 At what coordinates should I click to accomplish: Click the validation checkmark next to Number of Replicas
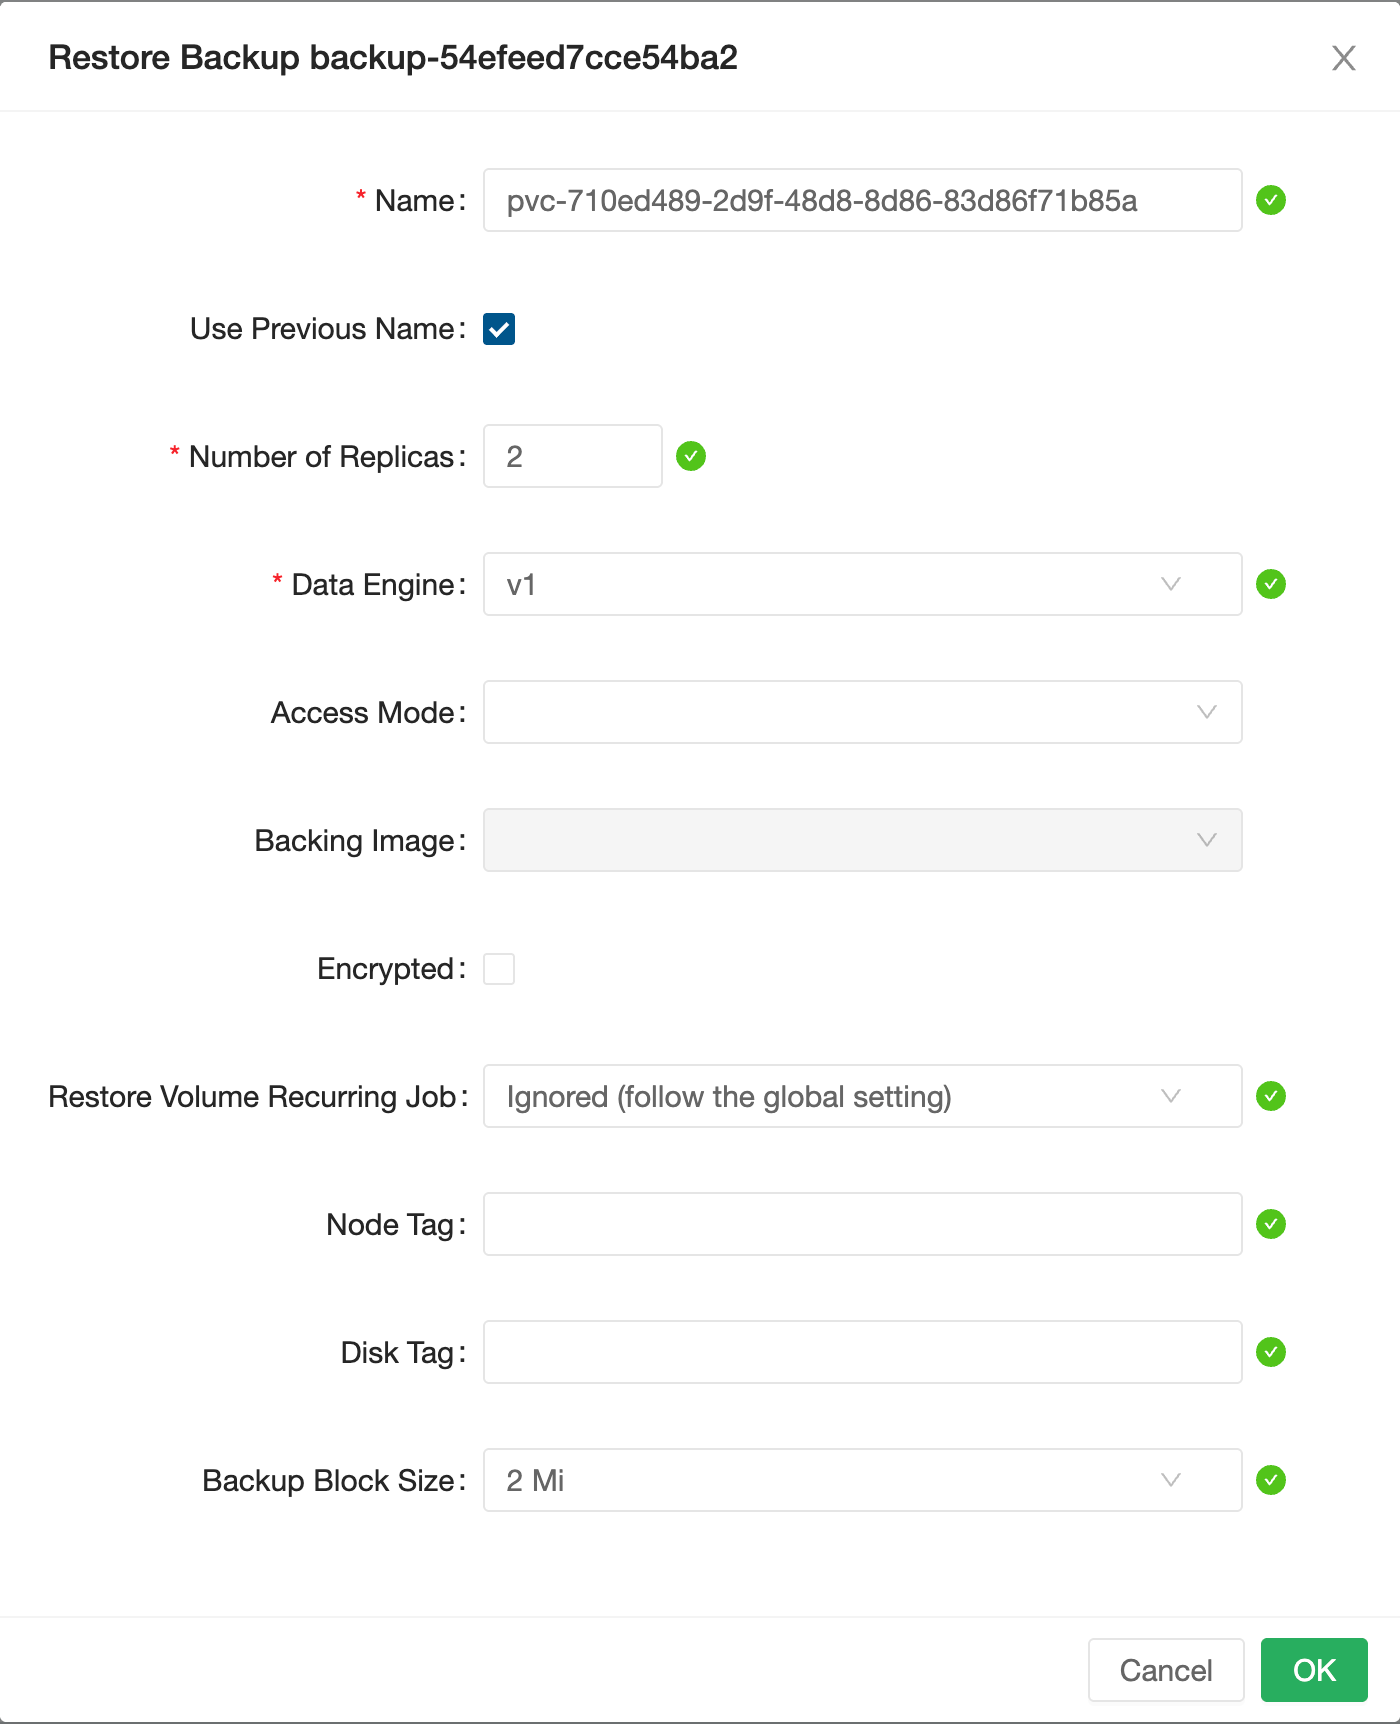coord(691,456)
